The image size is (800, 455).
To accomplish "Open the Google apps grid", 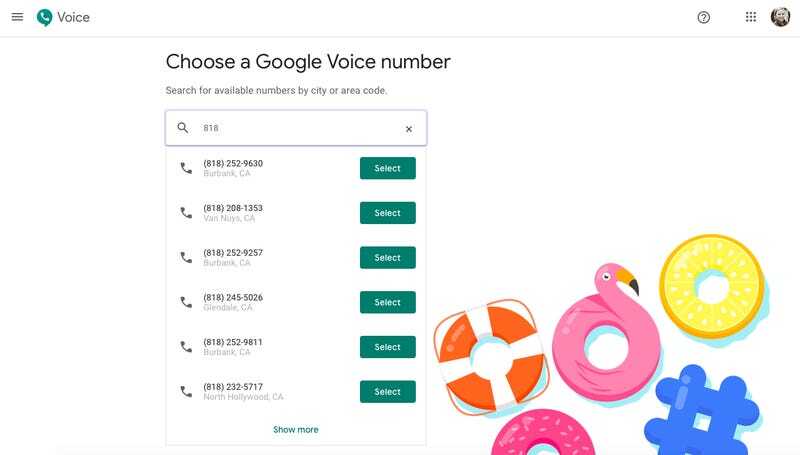I will tap(751, 17).
